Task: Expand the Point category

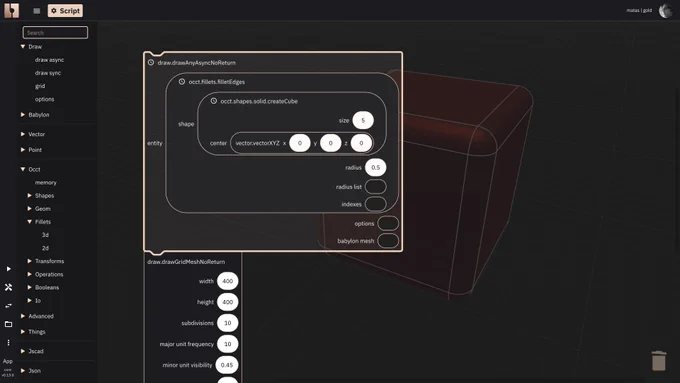Action: pos(23,150)
